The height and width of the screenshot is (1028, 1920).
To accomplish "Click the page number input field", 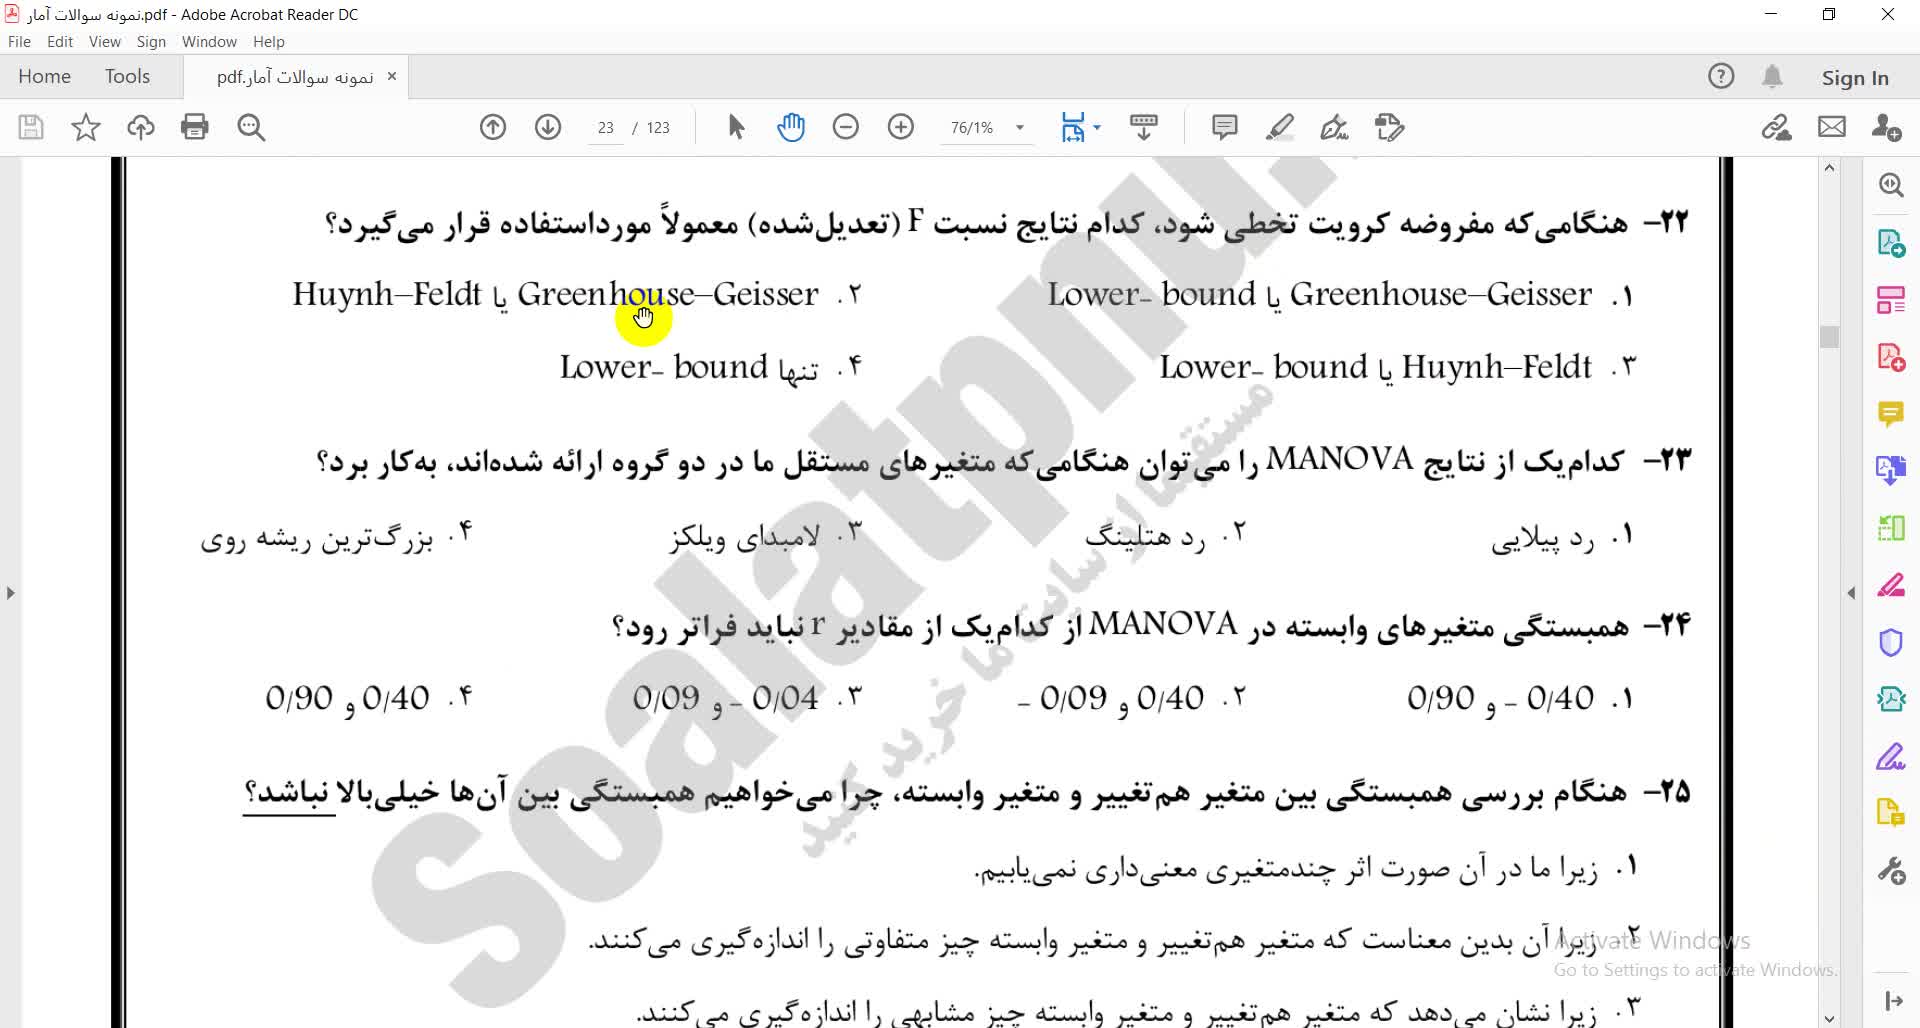I will tap(605, 128).
